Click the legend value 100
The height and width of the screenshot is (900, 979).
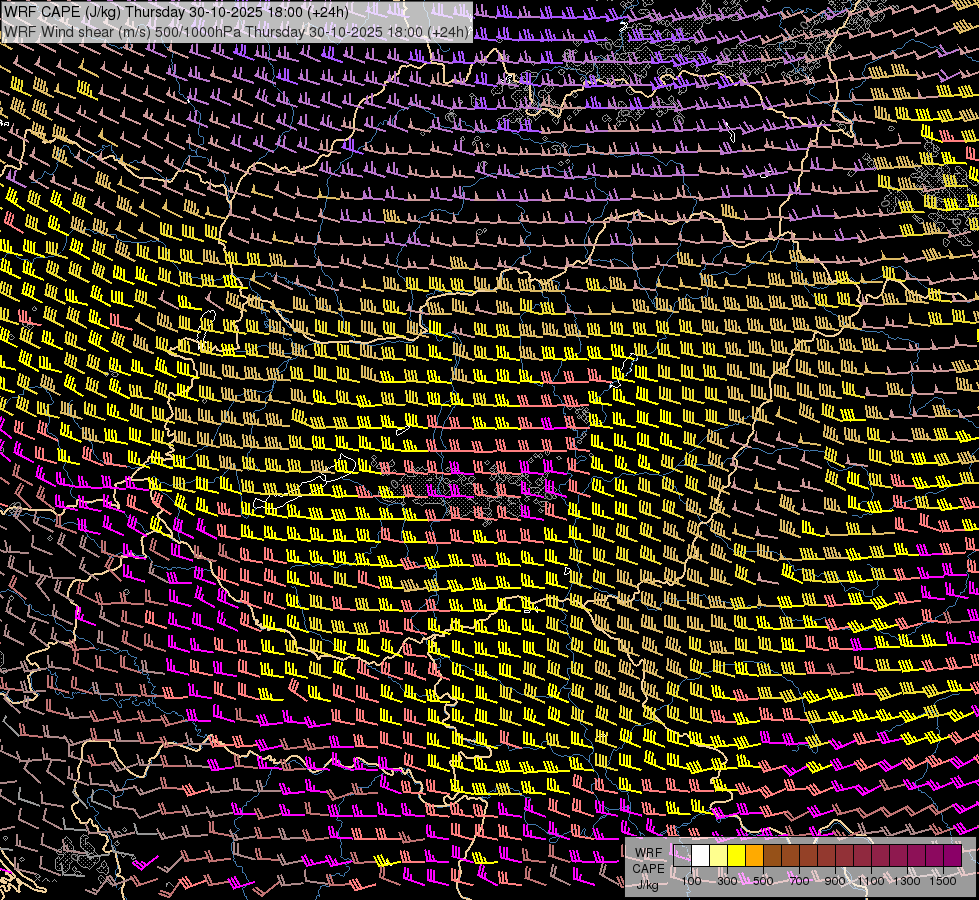pos(691,881)
